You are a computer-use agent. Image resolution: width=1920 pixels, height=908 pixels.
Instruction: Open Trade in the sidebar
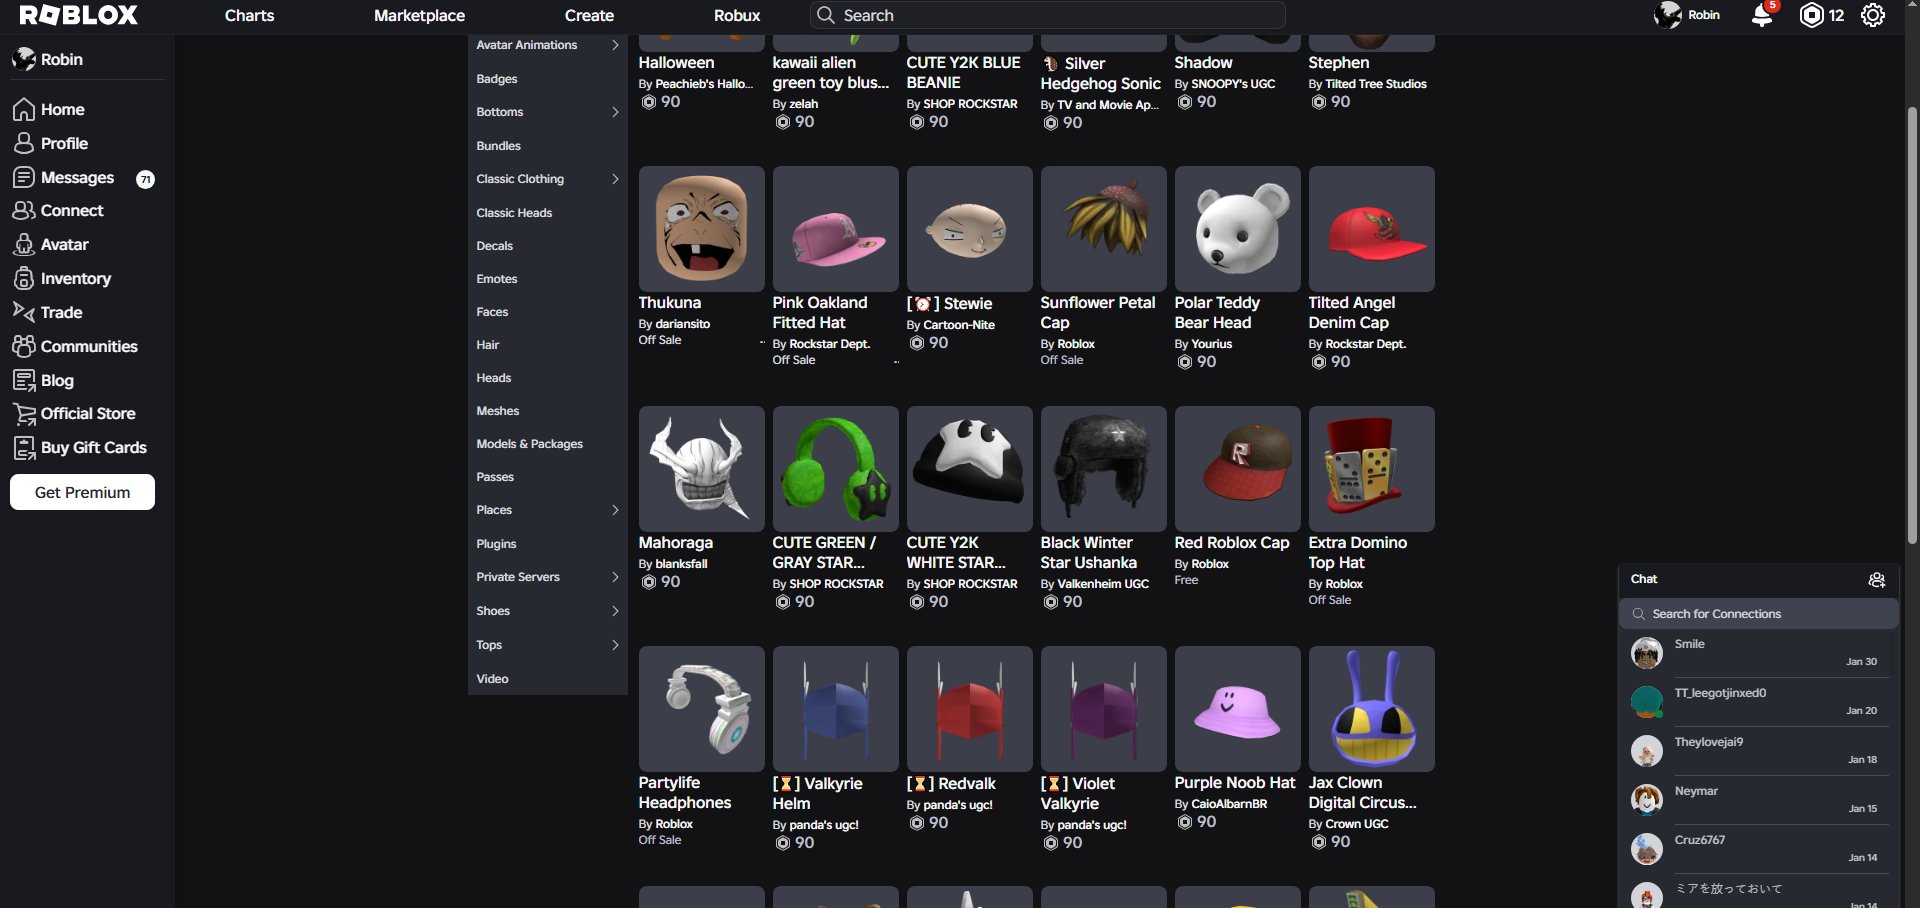61,313
